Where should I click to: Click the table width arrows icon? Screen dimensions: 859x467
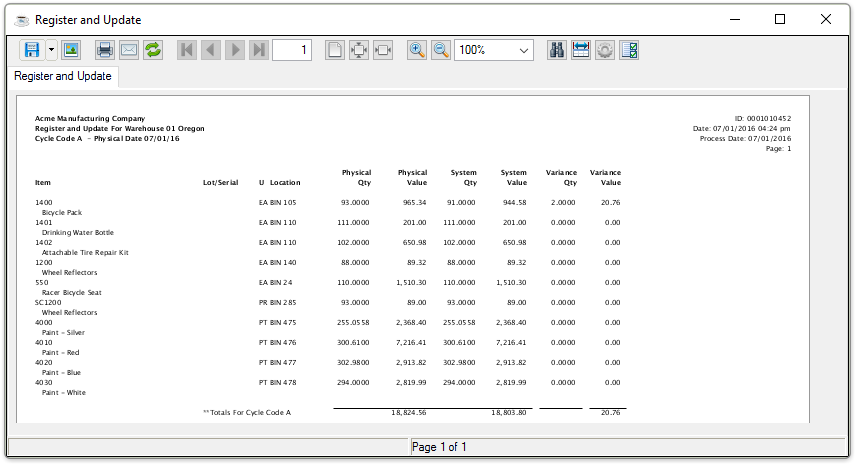(581, 50)
